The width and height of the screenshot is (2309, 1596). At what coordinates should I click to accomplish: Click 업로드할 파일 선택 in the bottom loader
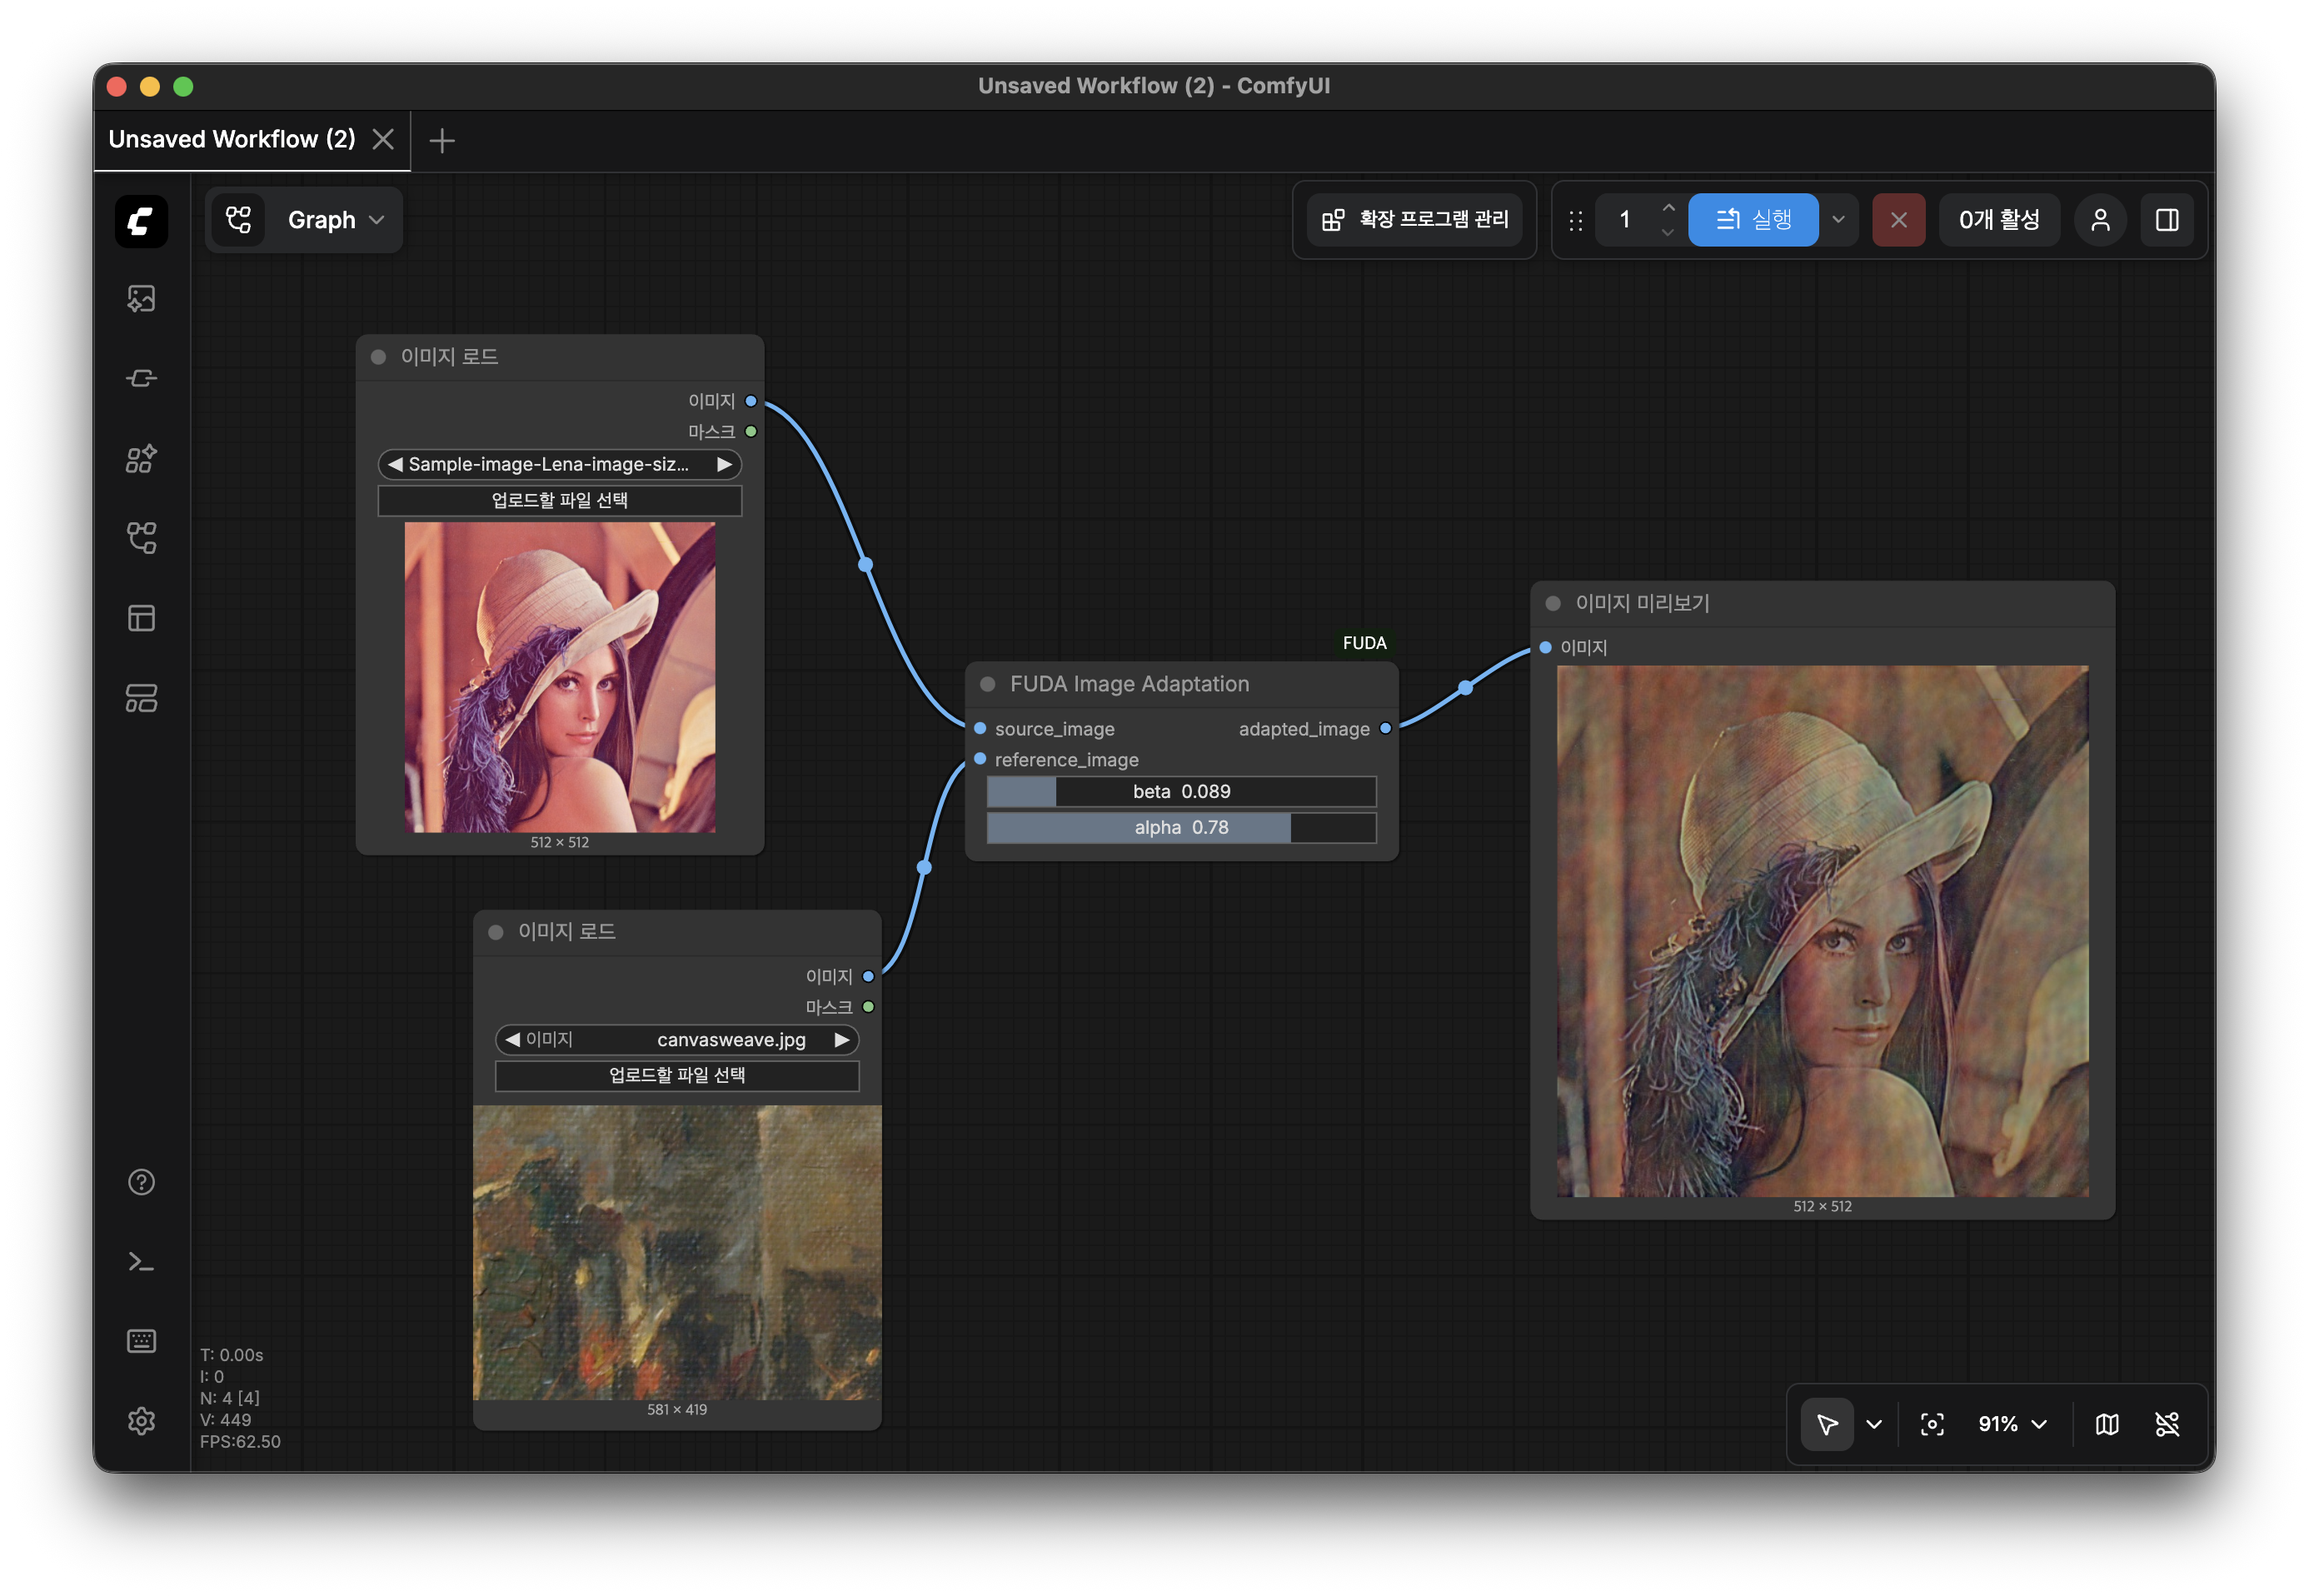pyautogui.click(x=677, y=1075)
